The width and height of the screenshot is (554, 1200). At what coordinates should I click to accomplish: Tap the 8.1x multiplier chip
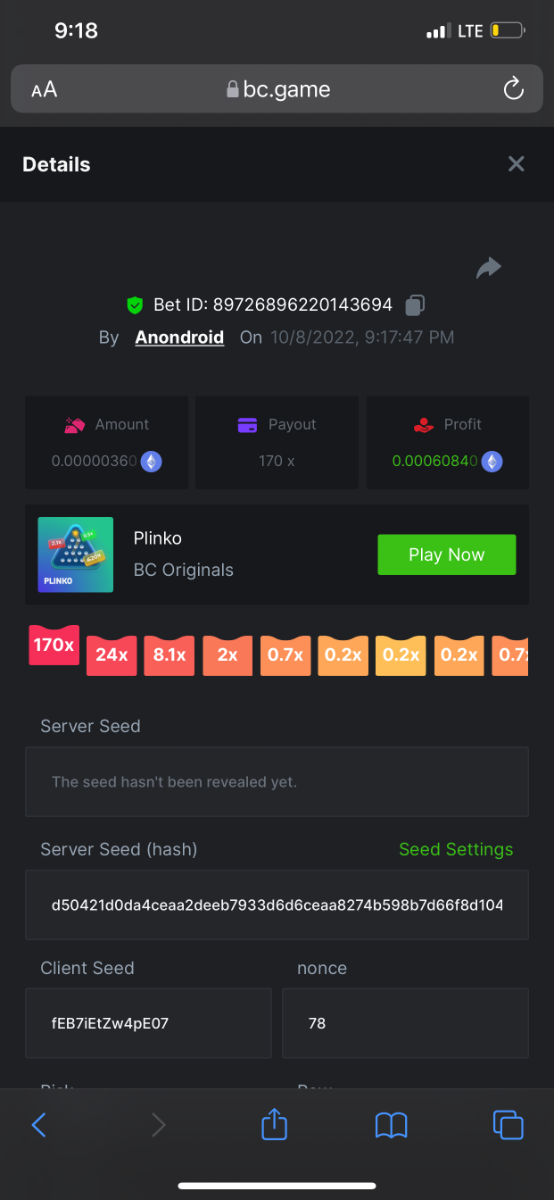(x=169, y=655)
